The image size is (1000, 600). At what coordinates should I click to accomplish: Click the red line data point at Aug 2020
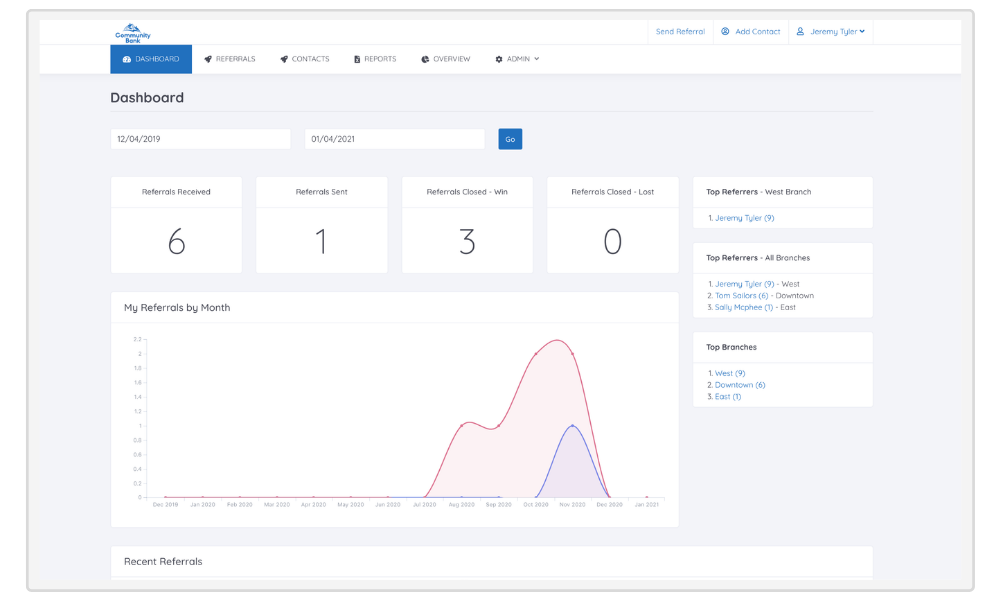(462, 425)
